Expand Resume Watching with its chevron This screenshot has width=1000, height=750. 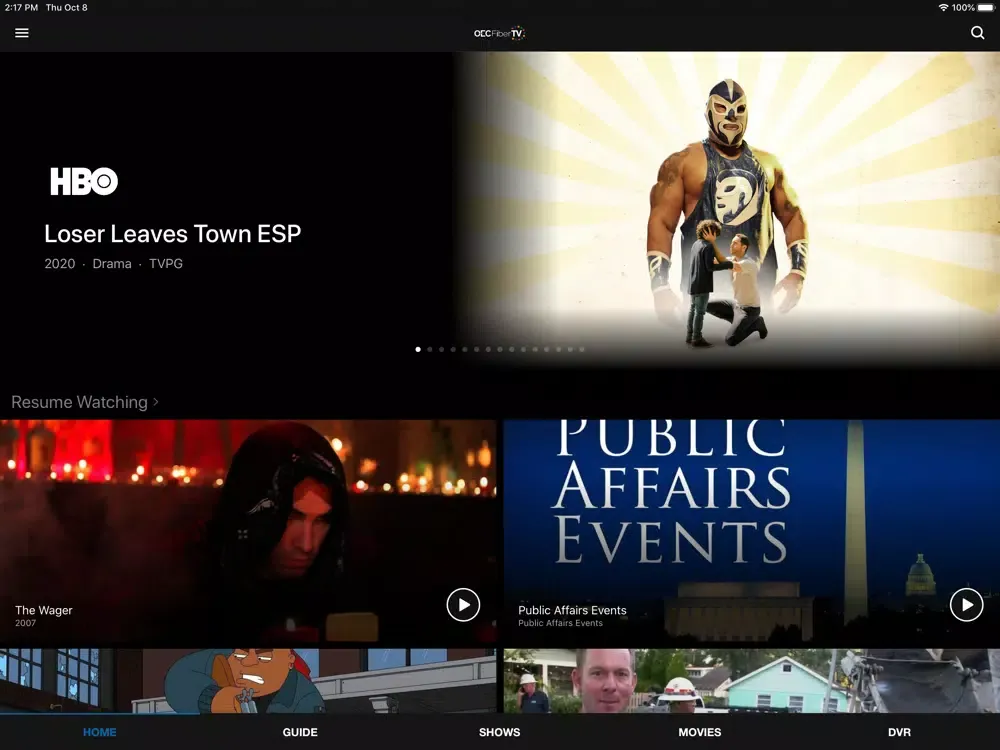pyautogui.click(x=156, y=402)
